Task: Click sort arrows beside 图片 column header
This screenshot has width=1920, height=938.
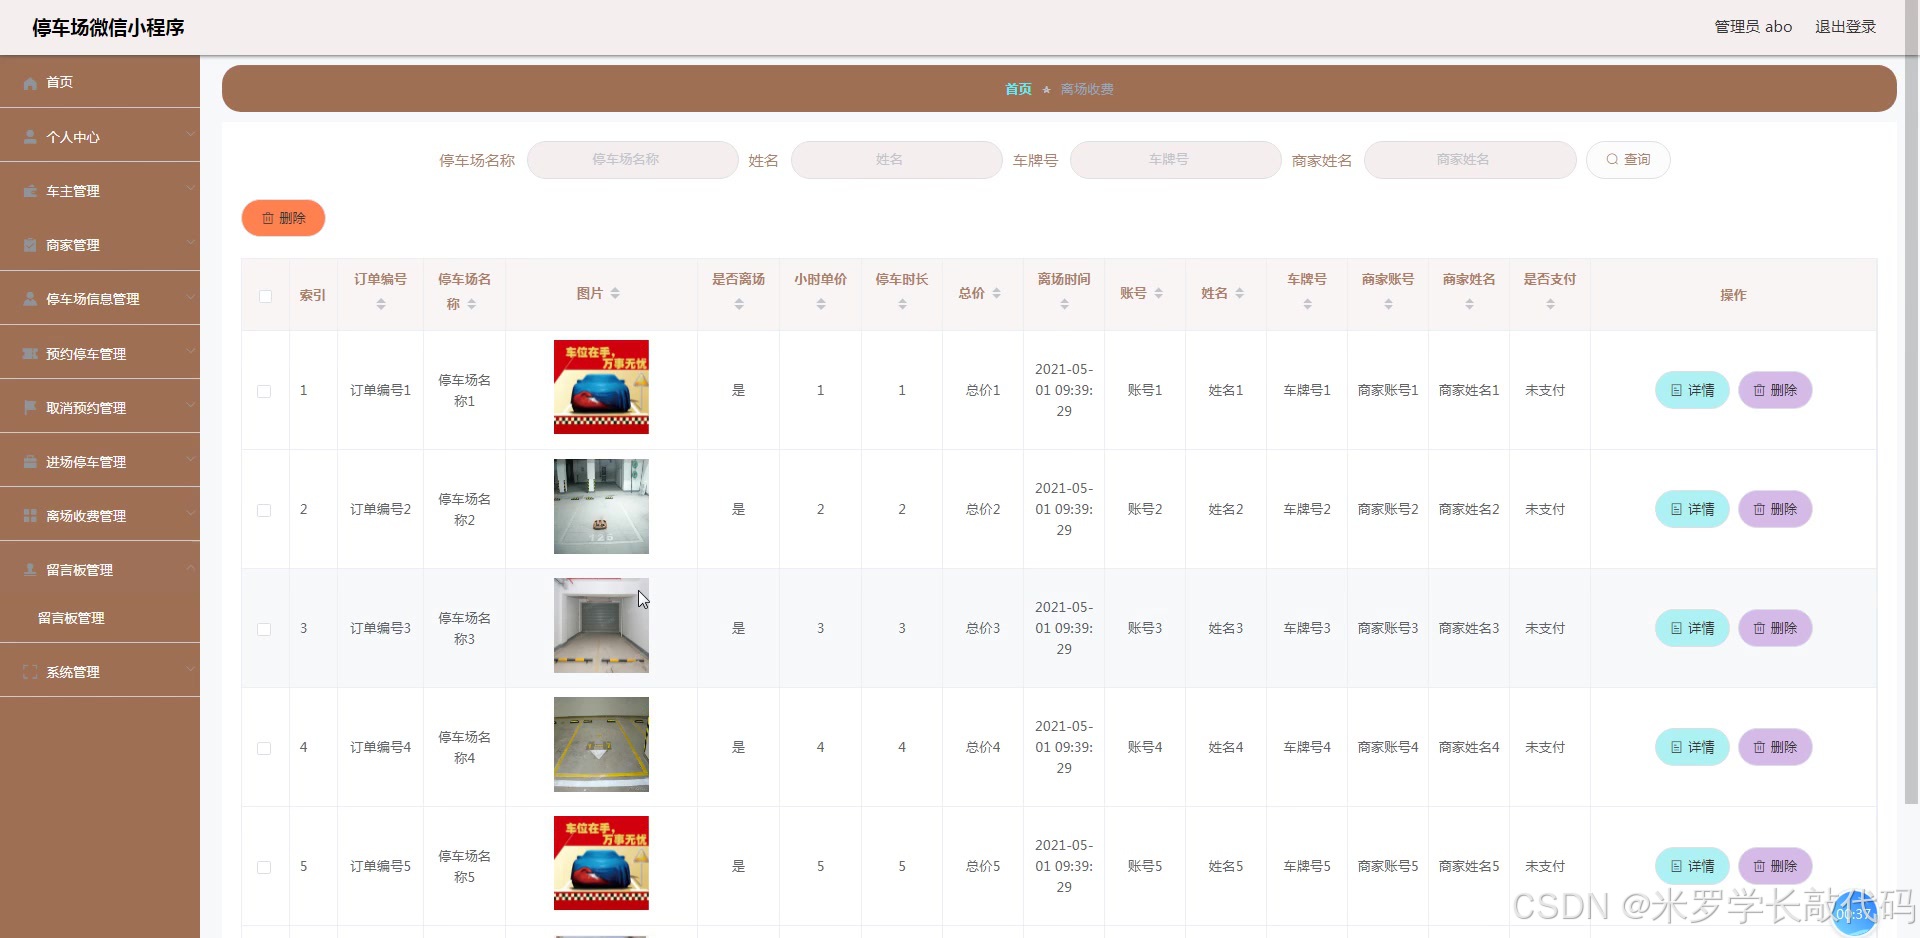Action: click(x=615, y=294)
